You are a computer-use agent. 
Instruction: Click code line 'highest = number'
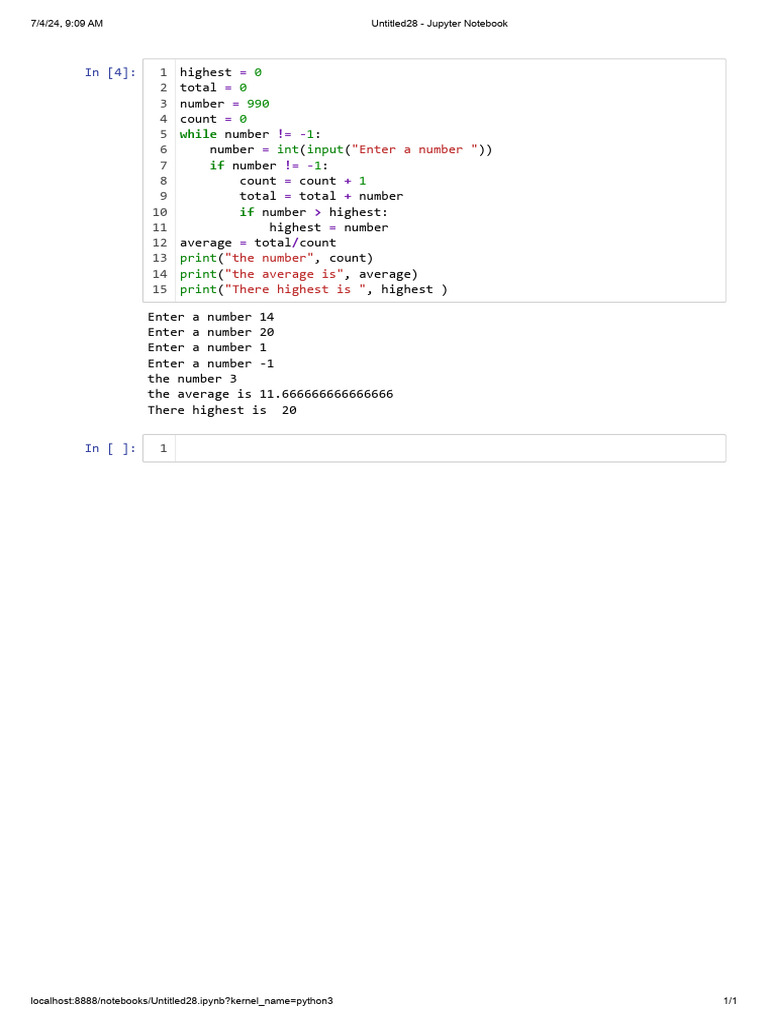(x=328, y=227)
